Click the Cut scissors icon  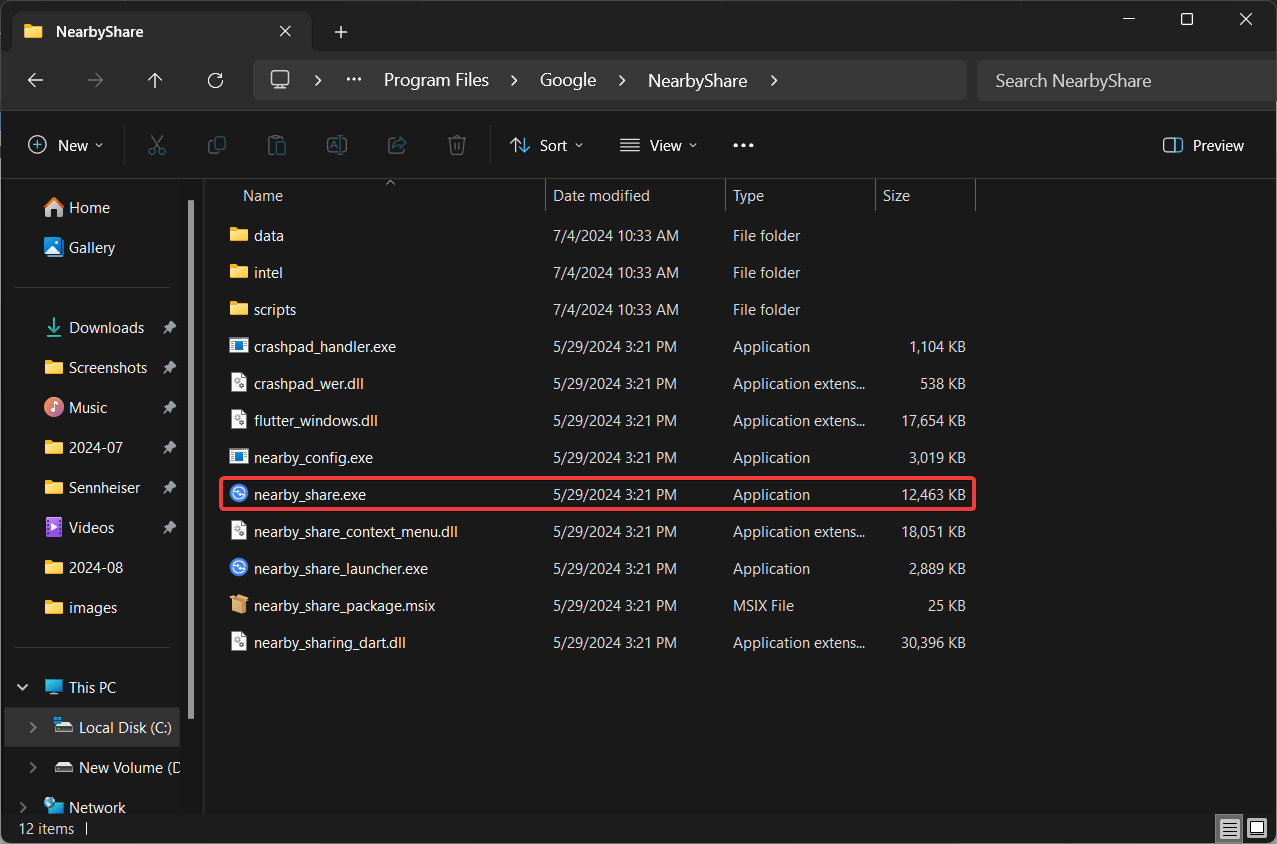pyautogui.click(x=156, y=146)
